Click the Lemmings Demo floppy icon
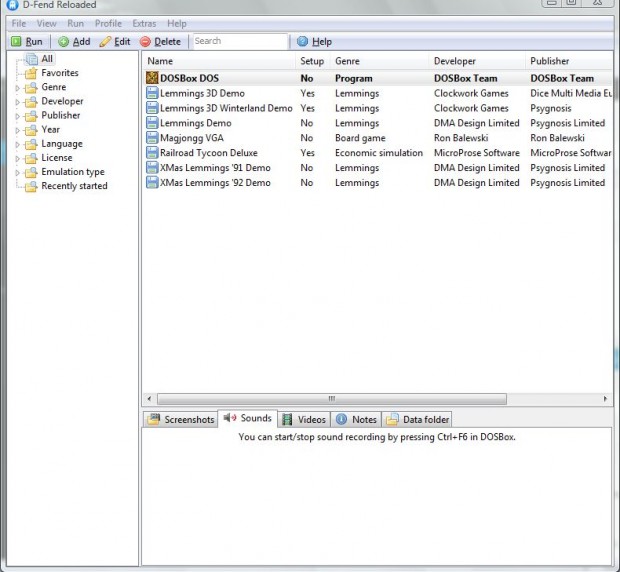 [x=152, y=123]
